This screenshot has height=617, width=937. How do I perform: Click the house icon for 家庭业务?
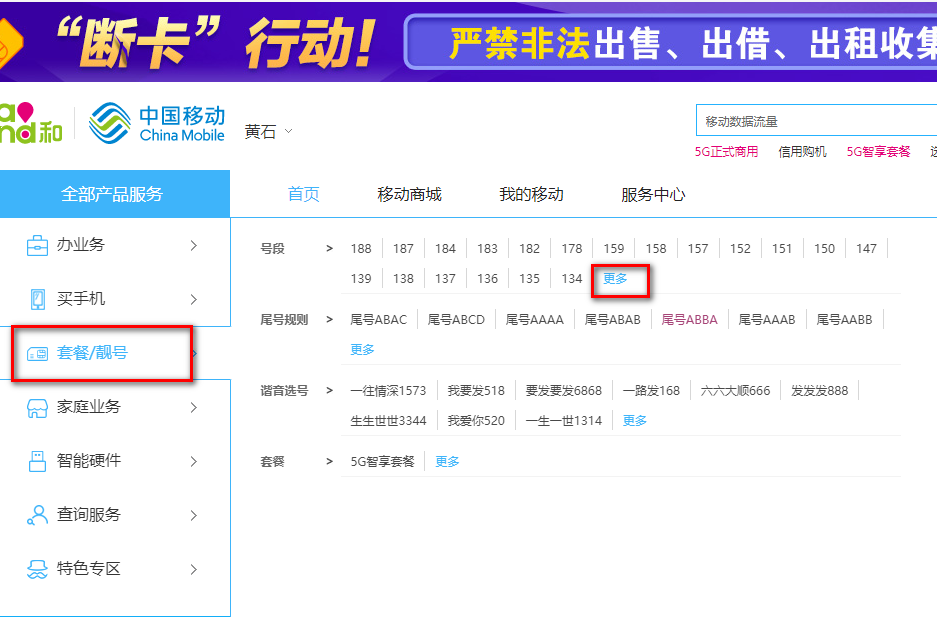click(x=37, y=407)
